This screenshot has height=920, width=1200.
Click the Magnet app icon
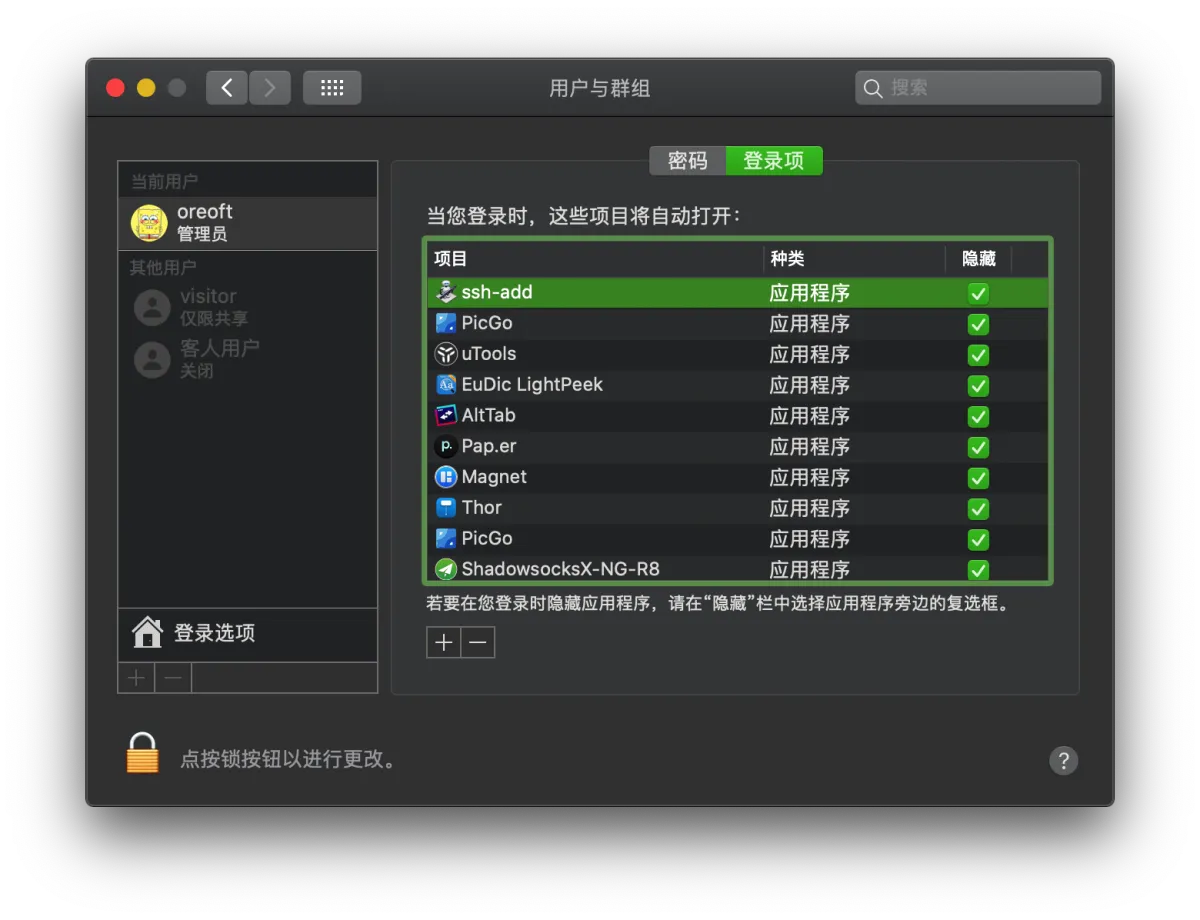446,477
